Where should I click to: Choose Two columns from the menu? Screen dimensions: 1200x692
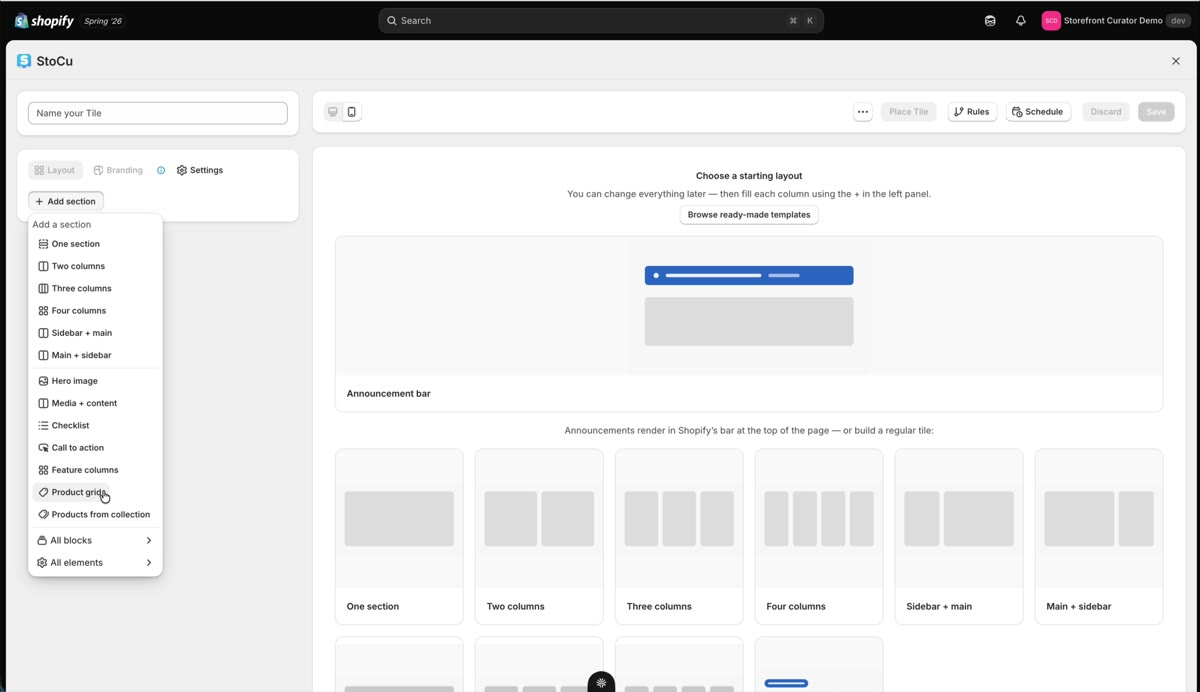tap(95, 266)
